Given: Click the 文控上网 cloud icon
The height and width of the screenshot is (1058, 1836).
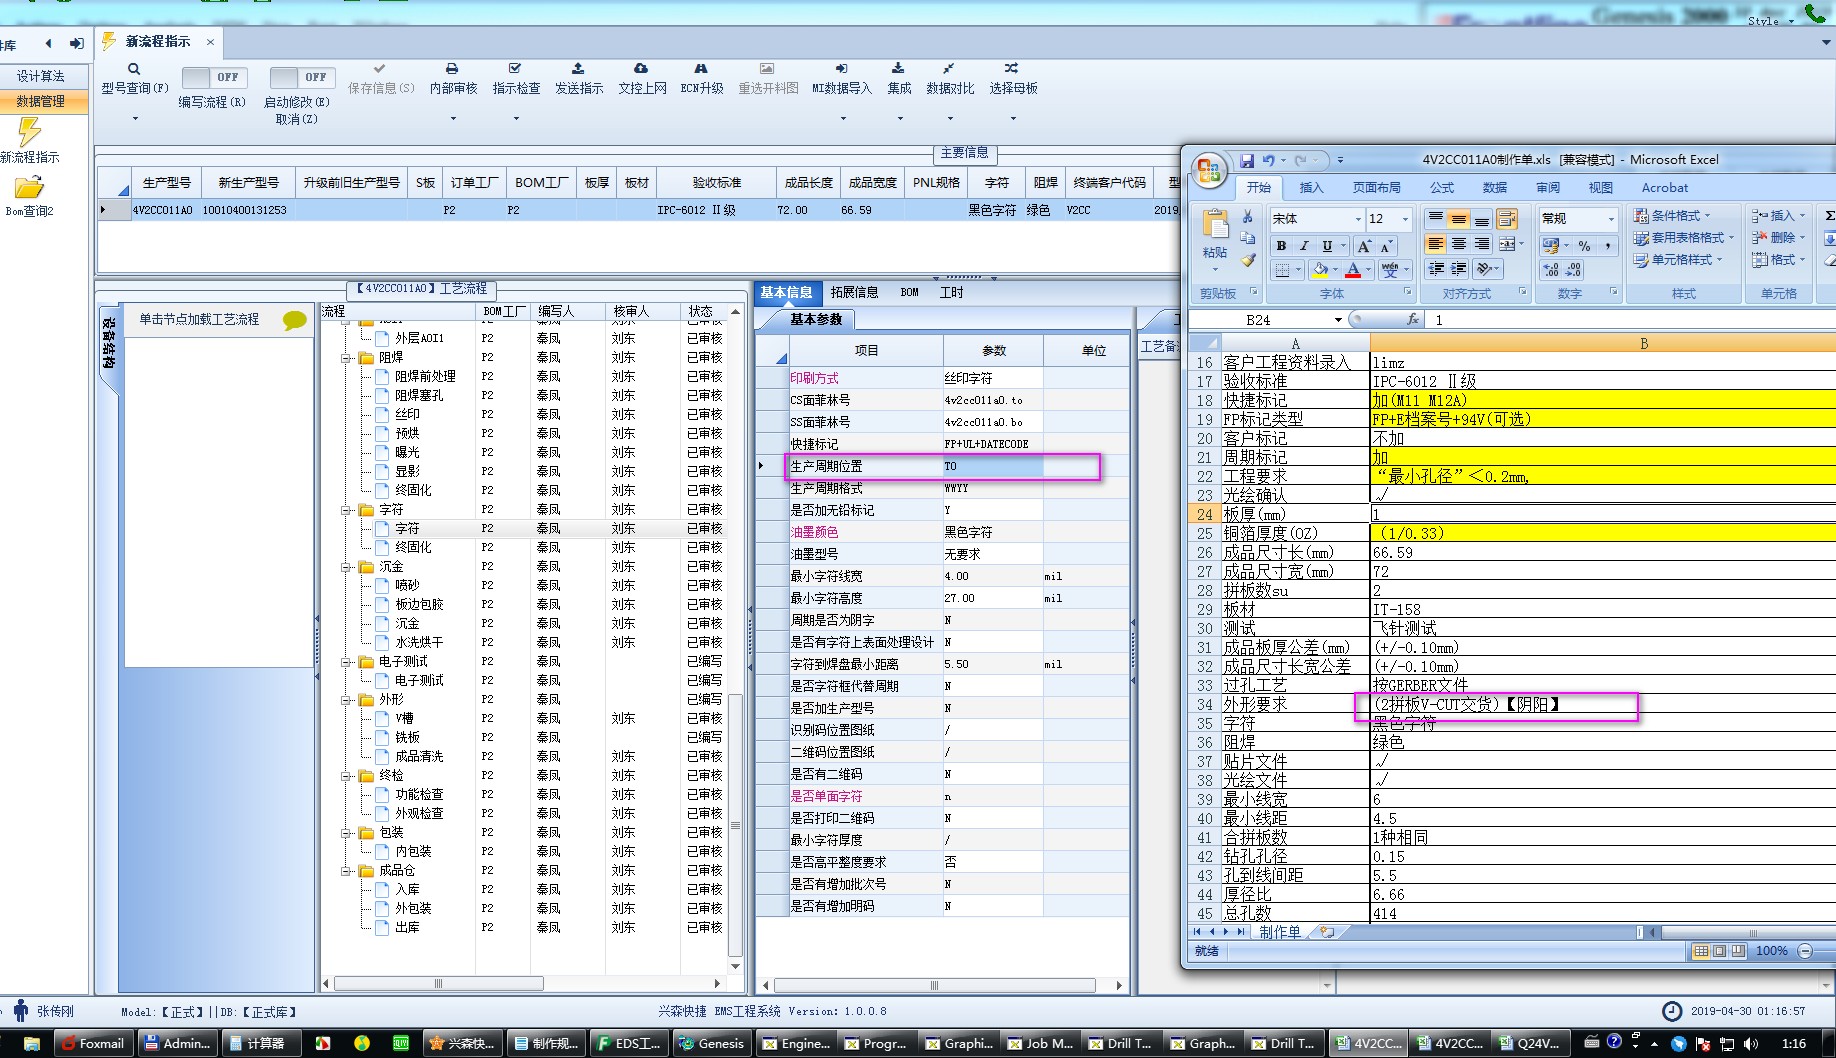Looking at the screenshot, I should coord(641,69).
